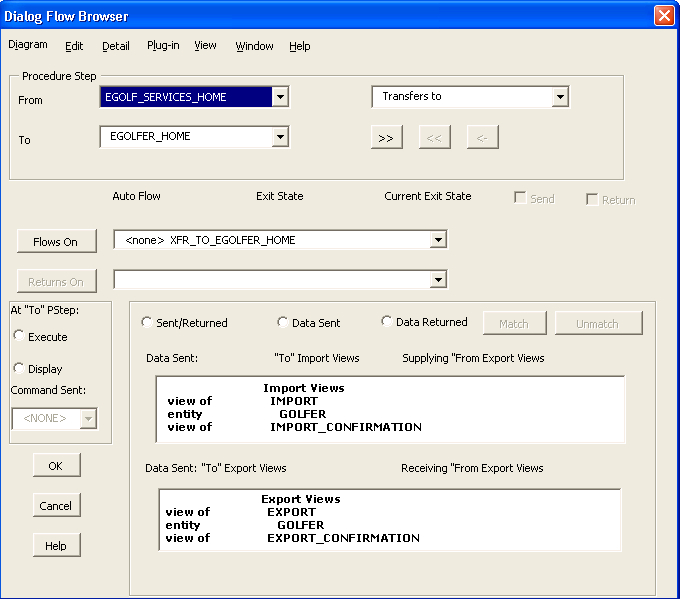Open the Flows On exit state dropdown
The height and width of the screenshot is (599, 680).
tap(437, 240)
